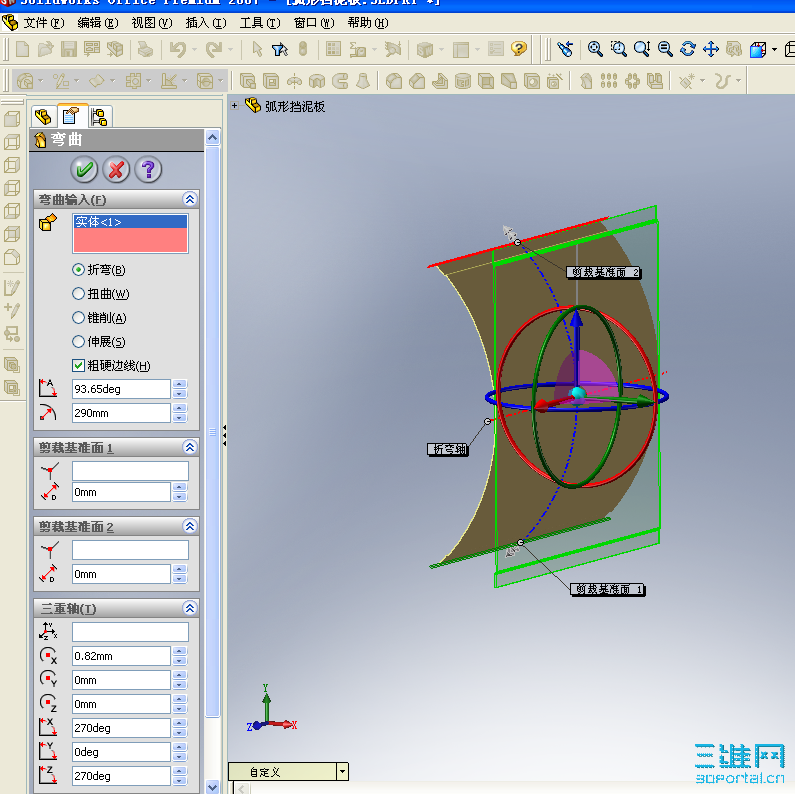Collapse the 剪裁基准面 1 section
This screenshot has height=794, width=795.
[x=190, y=447]
